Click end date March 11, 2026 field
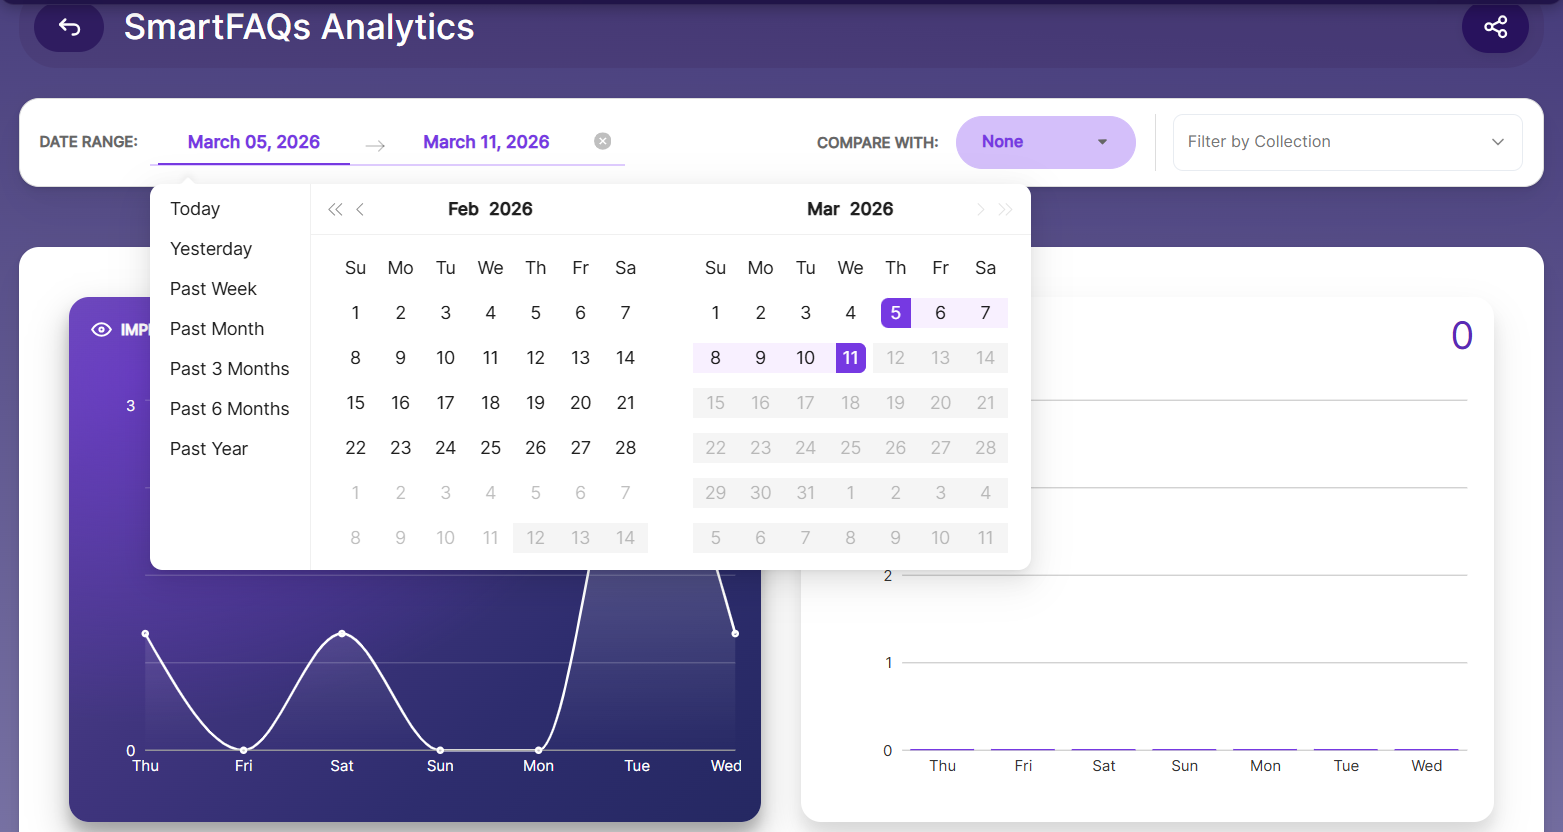This screenshot has width=1563, height=832. [x=486, y=142]
